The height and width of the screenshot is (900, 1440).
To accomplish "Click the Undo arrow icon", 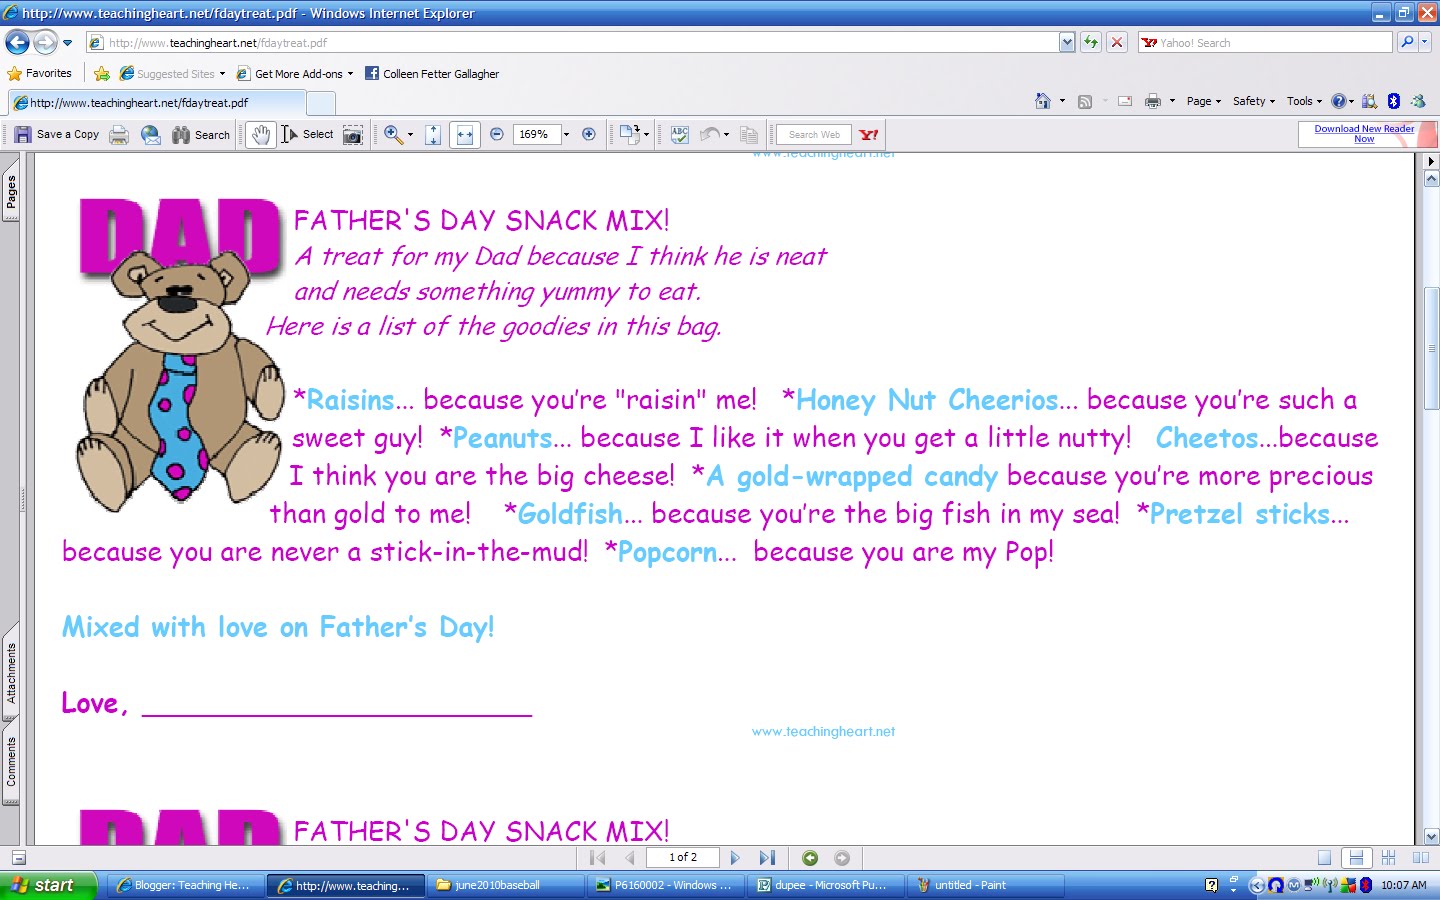I will 710,134.
